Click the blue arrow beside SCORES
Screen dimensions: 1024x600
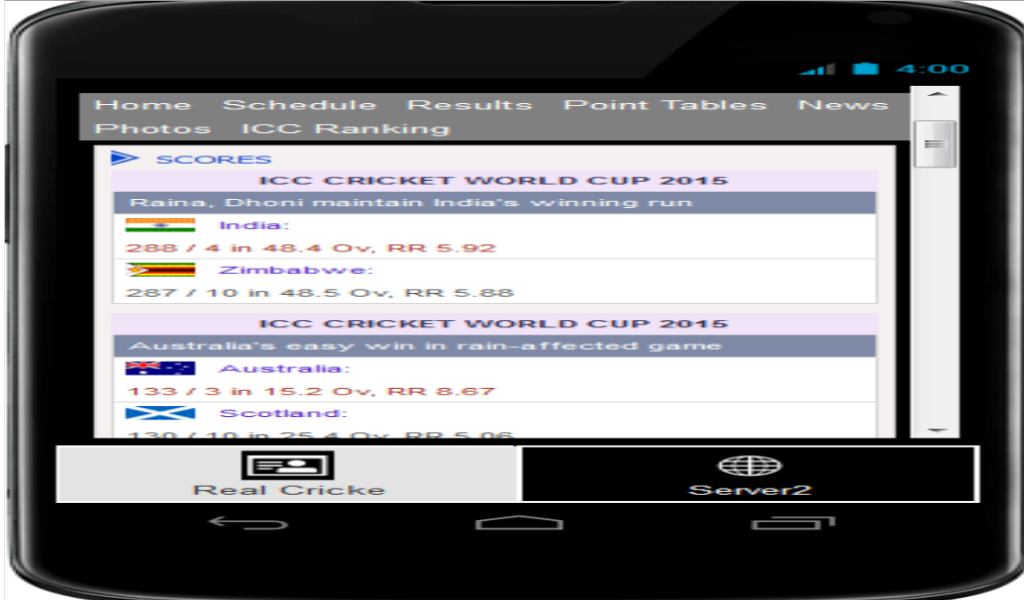coord(124,158)
